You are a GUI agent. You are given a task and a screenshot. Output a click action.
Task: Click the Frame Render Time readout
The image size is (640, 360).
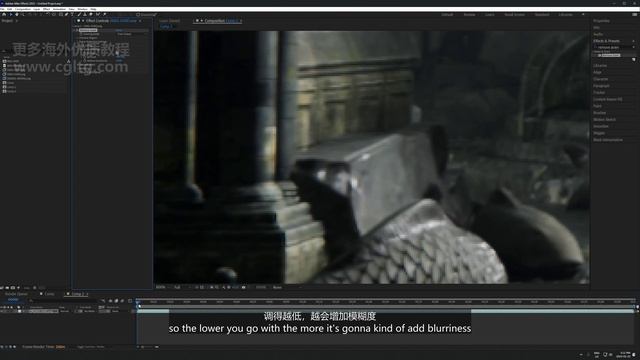[x=44, y=347]
